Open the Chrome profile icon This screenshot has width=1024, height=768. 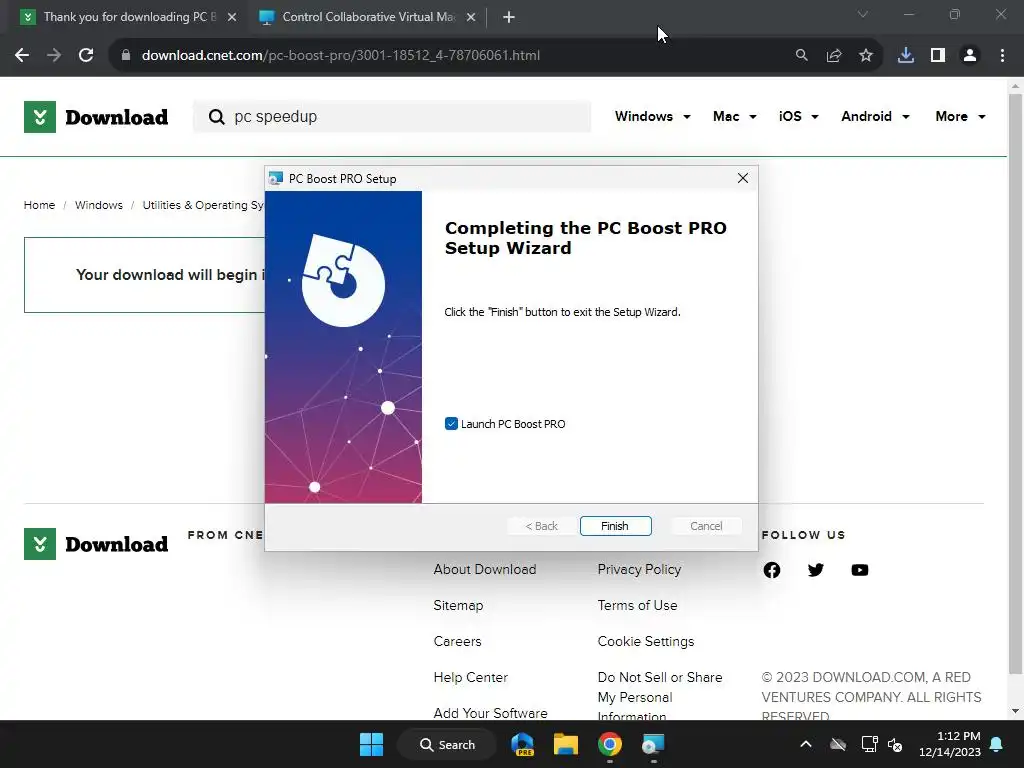970,56
